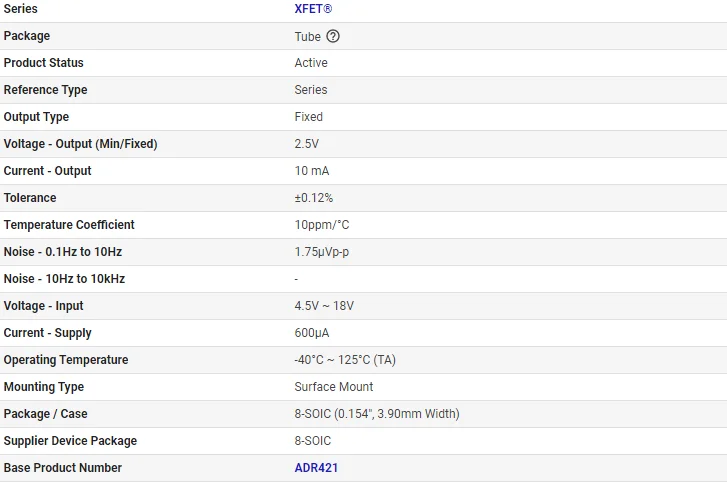The image size is (727, 482).
Task: Click the 4.5V ~ 18V input voltage value
Action: point(324,306)
